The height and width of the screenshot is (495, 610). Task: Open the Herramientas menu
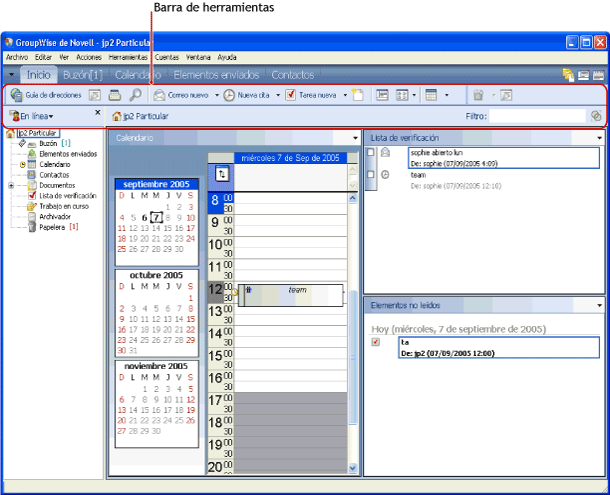(128, 57)
